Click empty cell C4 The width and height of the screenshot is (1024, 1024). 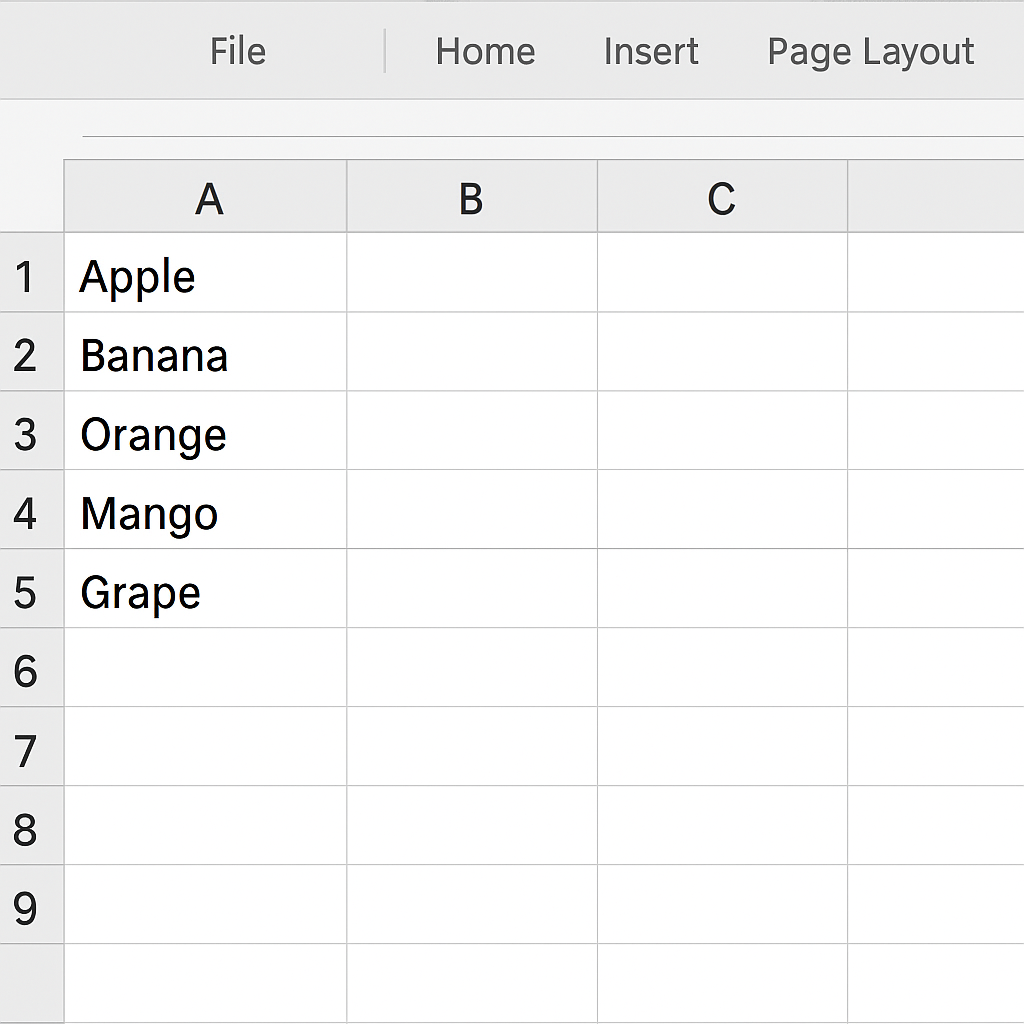point(722,509)
